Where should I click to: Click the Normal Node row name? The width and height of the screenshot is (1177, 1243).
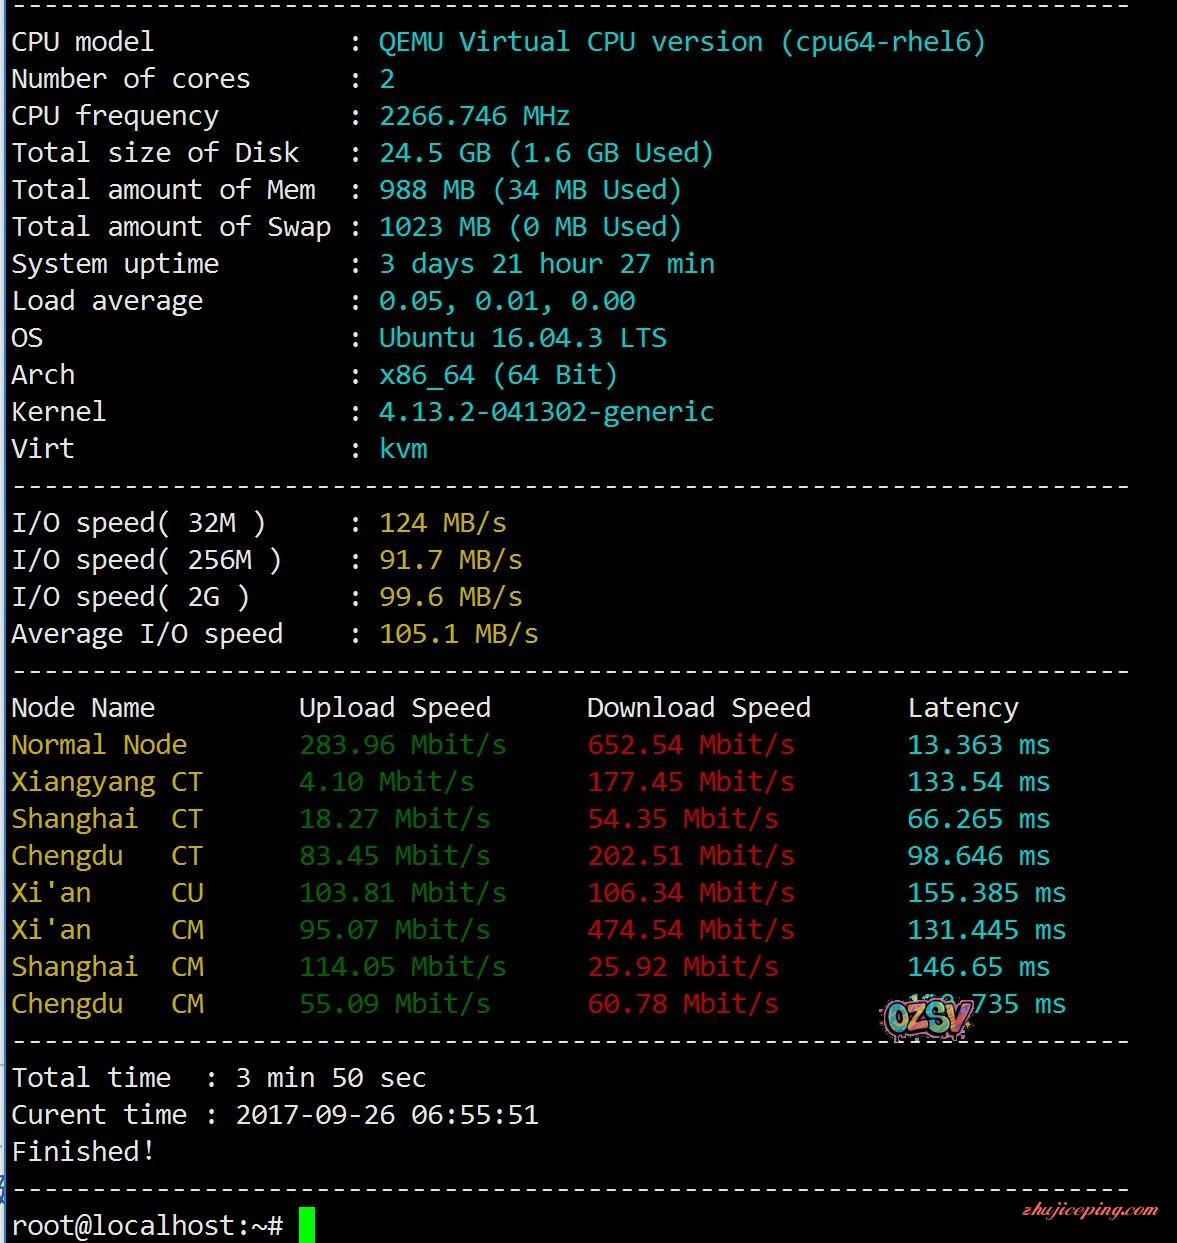(x=99, y=745)
